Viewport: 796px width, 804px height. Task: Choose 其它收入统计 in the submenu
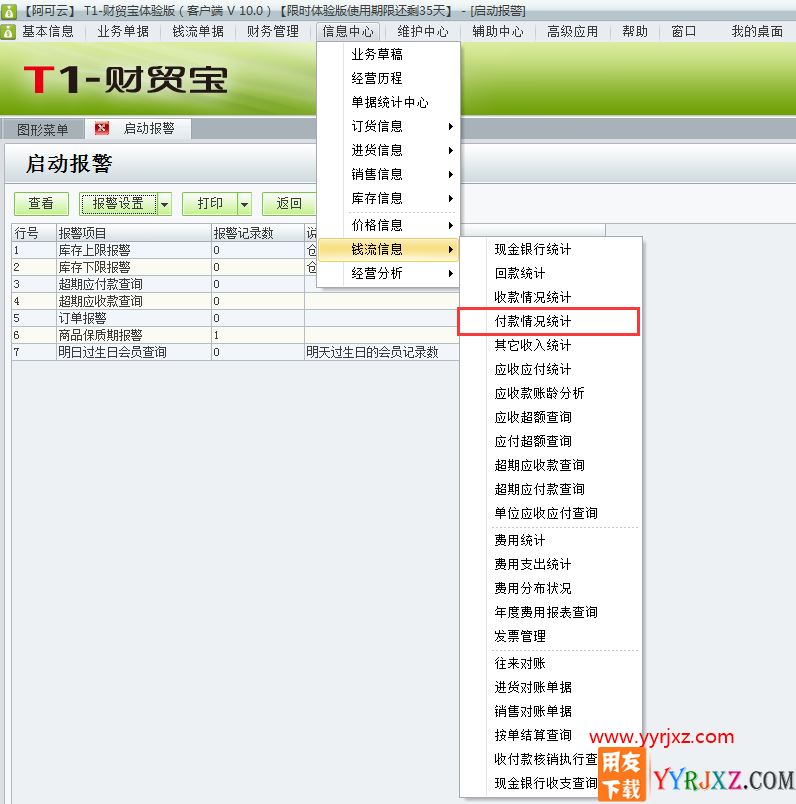(550, 345)
